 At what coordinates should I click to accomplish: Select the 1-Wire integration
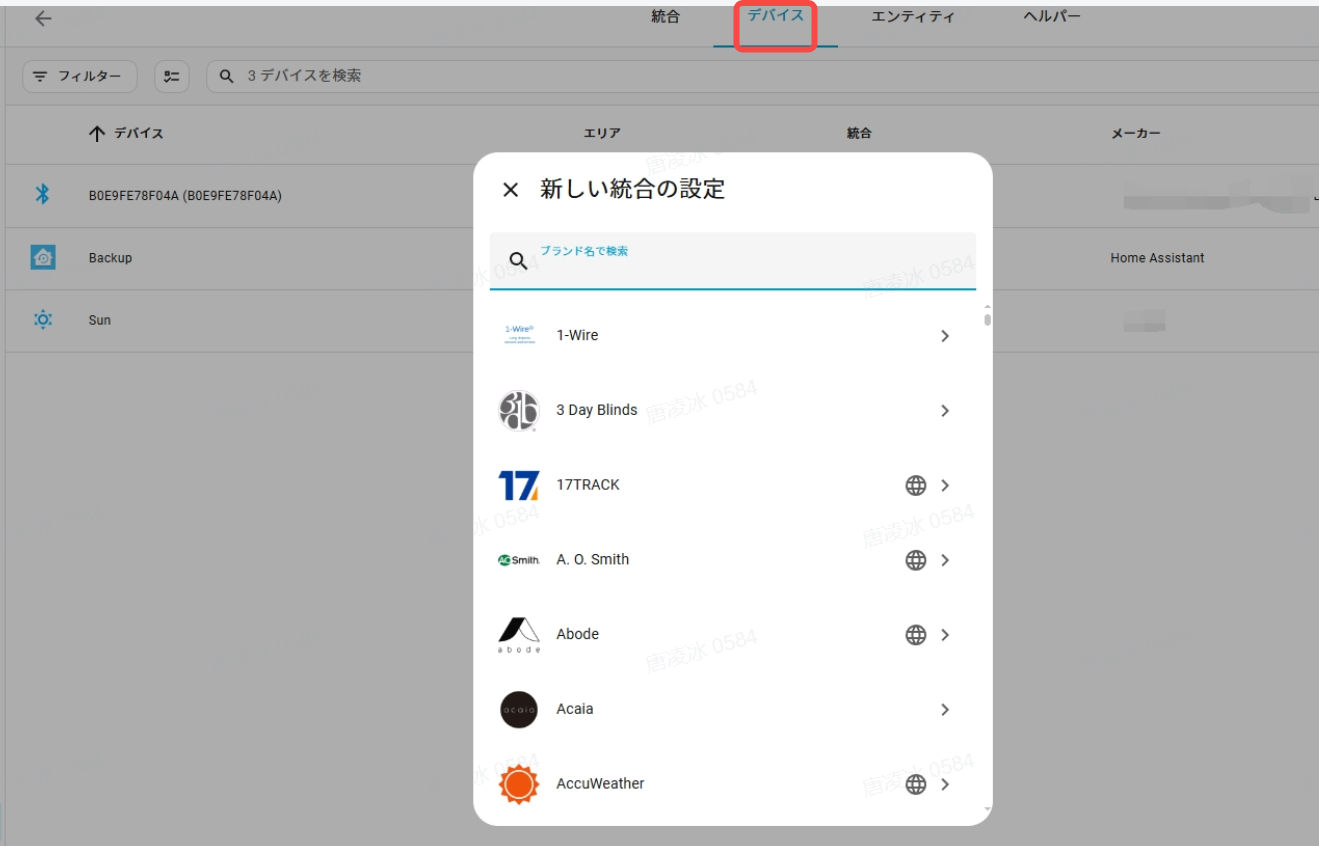click(x=732, y=336)
